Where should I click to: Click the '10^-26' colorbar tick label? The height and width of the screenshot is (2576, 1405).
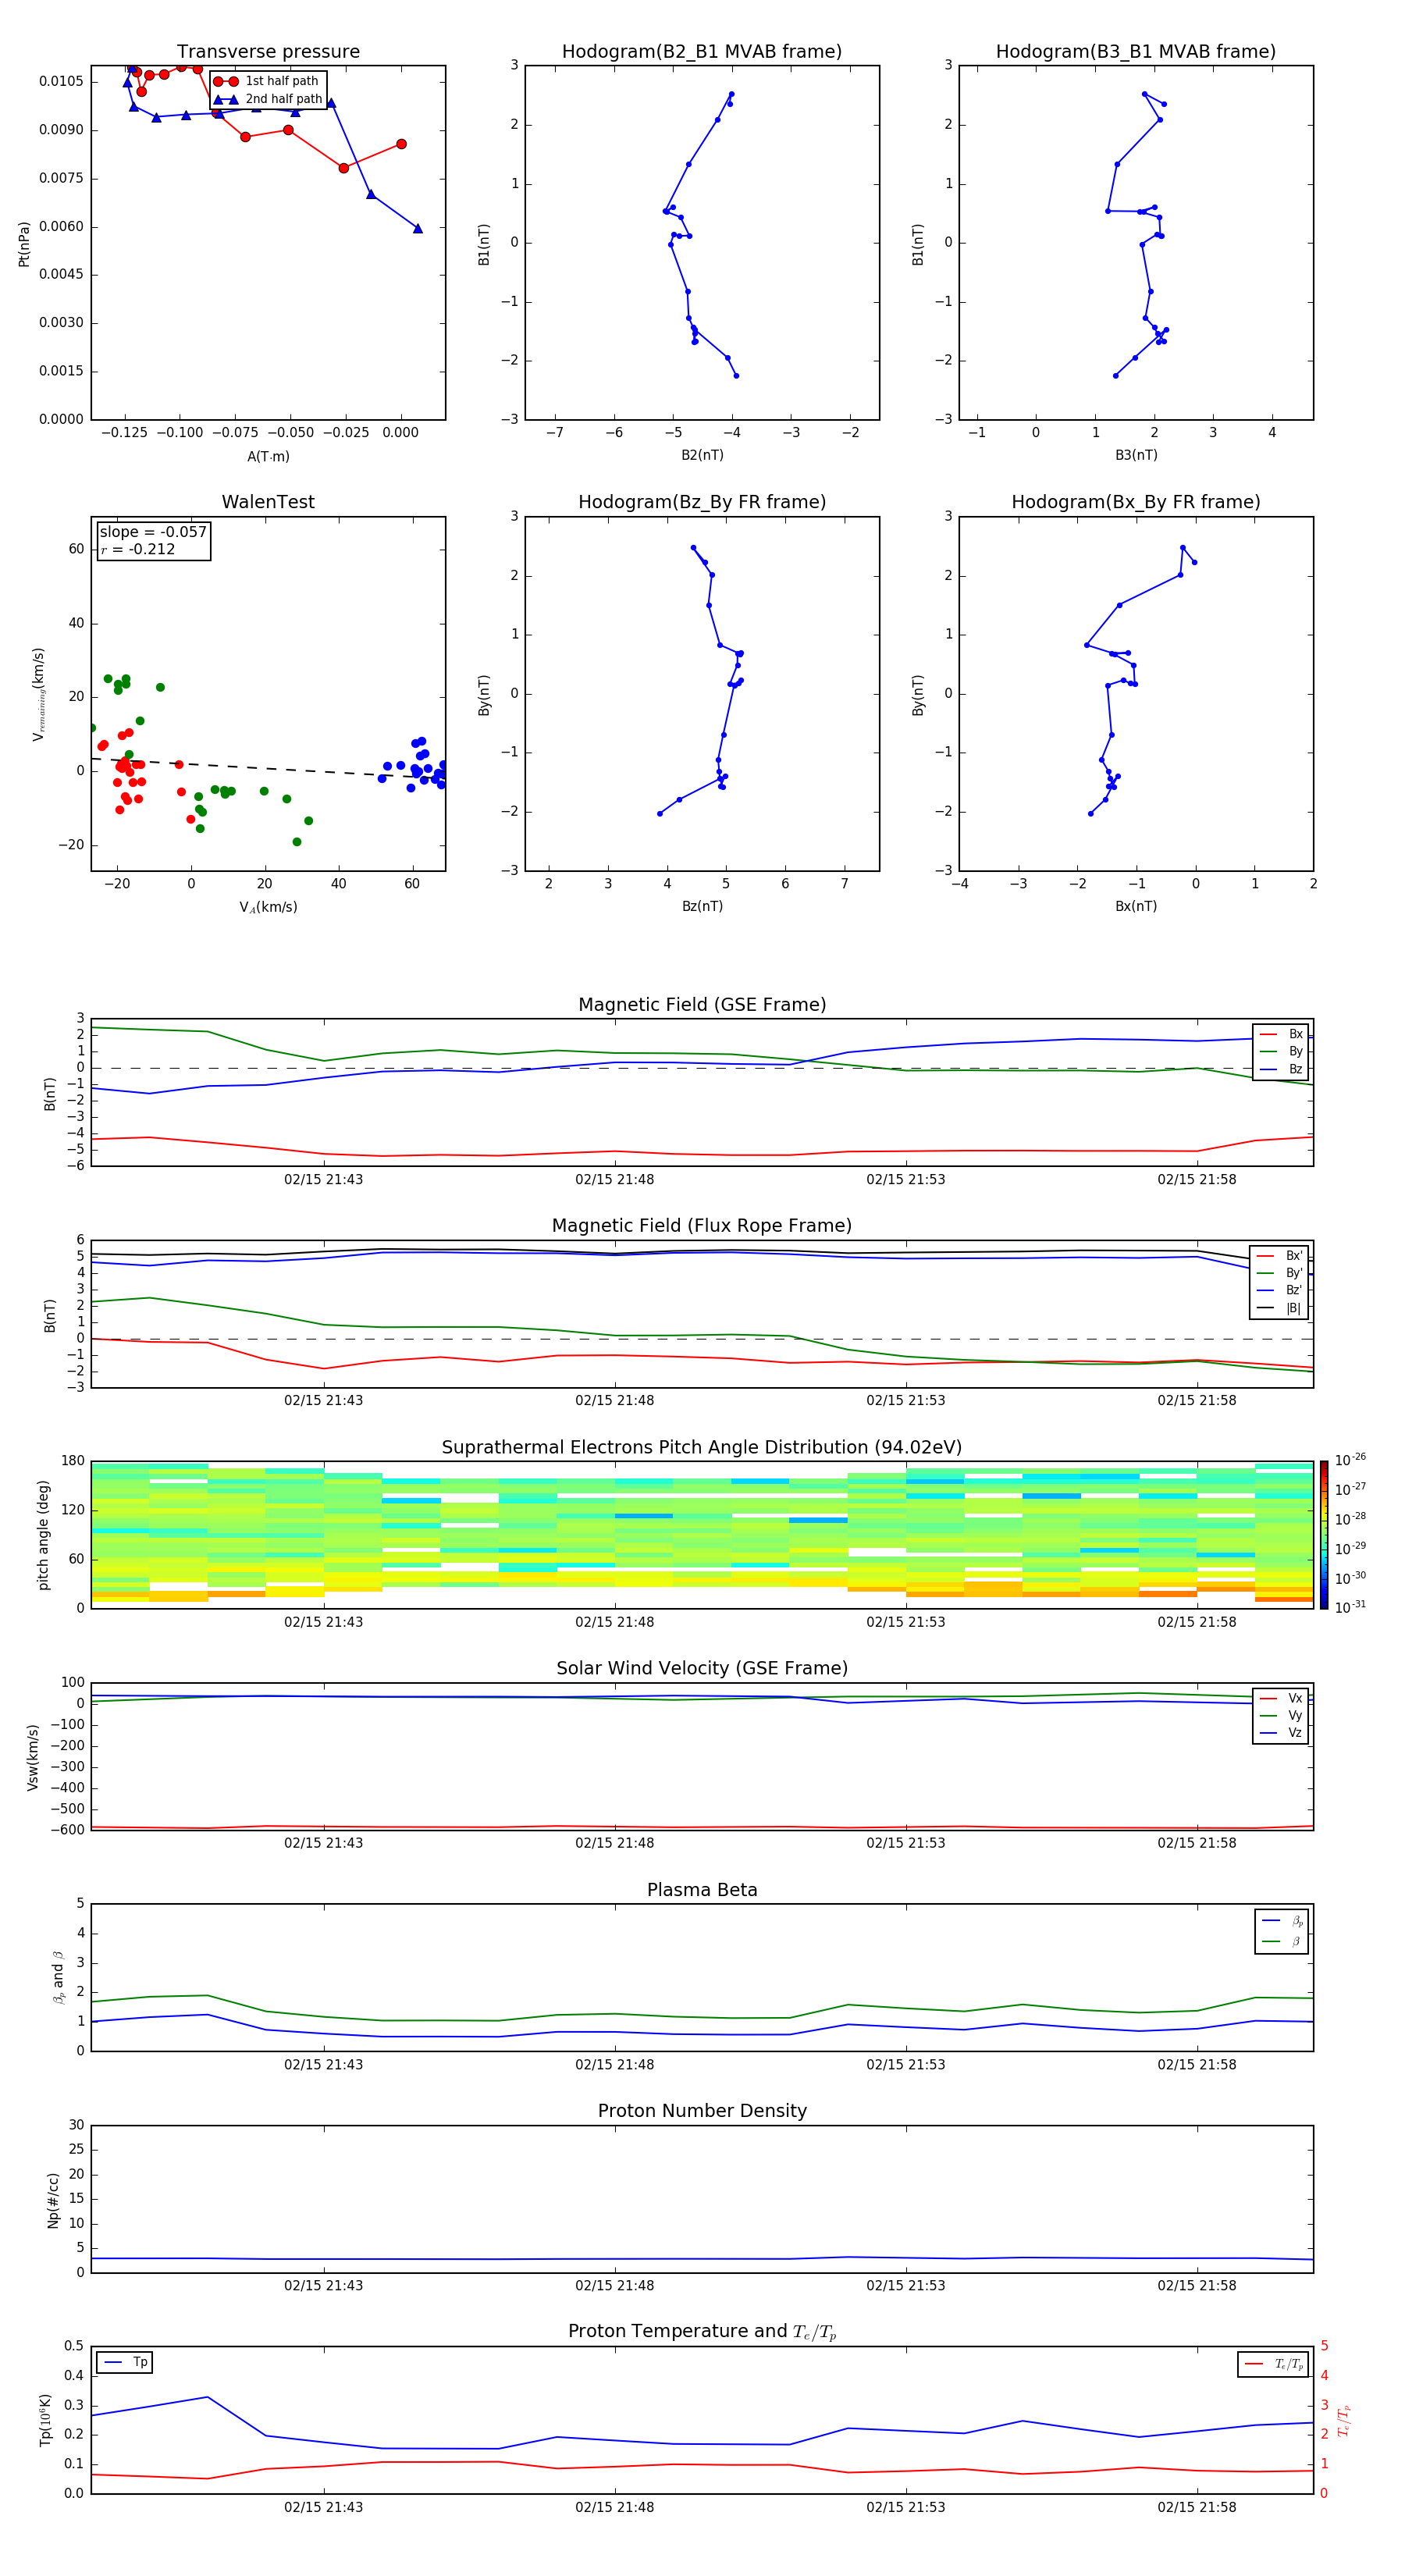pos(1350,1460)
